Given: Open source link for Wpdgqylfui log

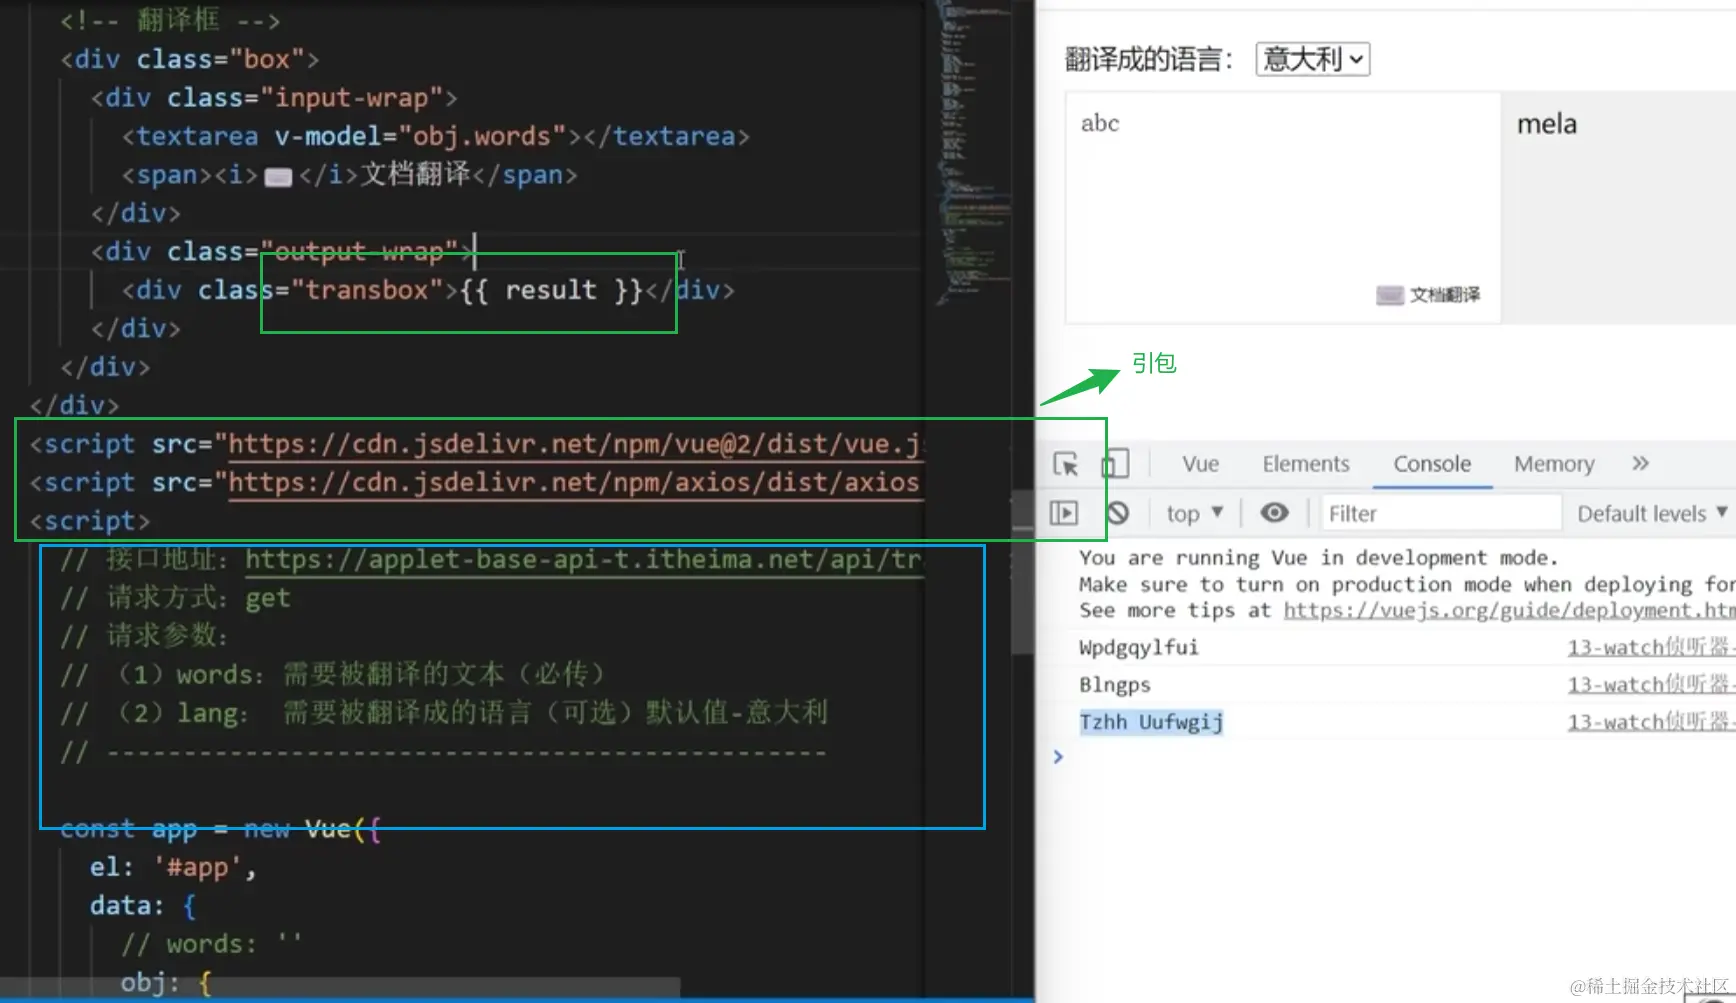Looking at the screenshot, I should (1650, 647).
